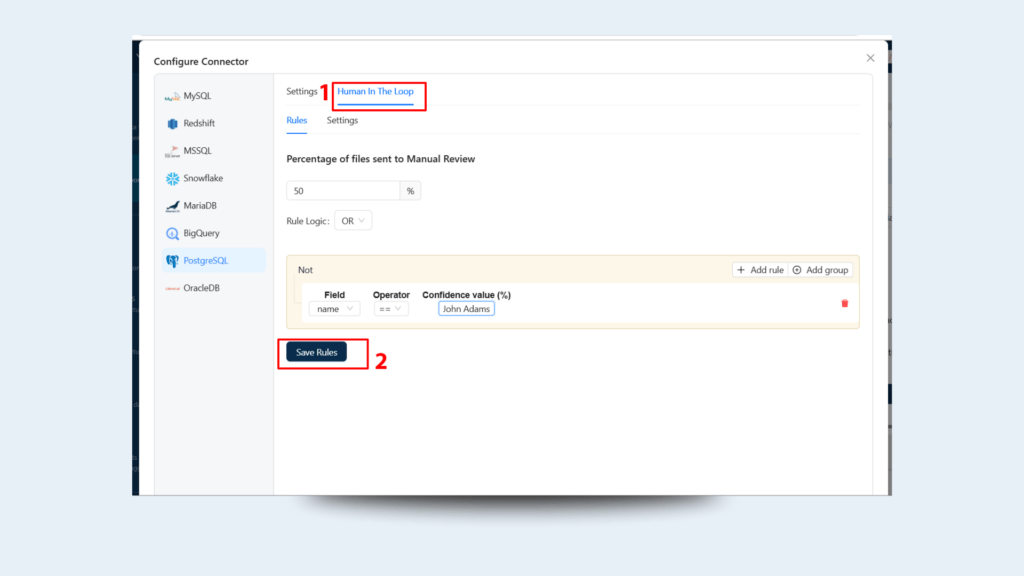The image size is (1024, 576).
Task: Choose the OracleDB connector icon
Action: [x=172, y=288]
